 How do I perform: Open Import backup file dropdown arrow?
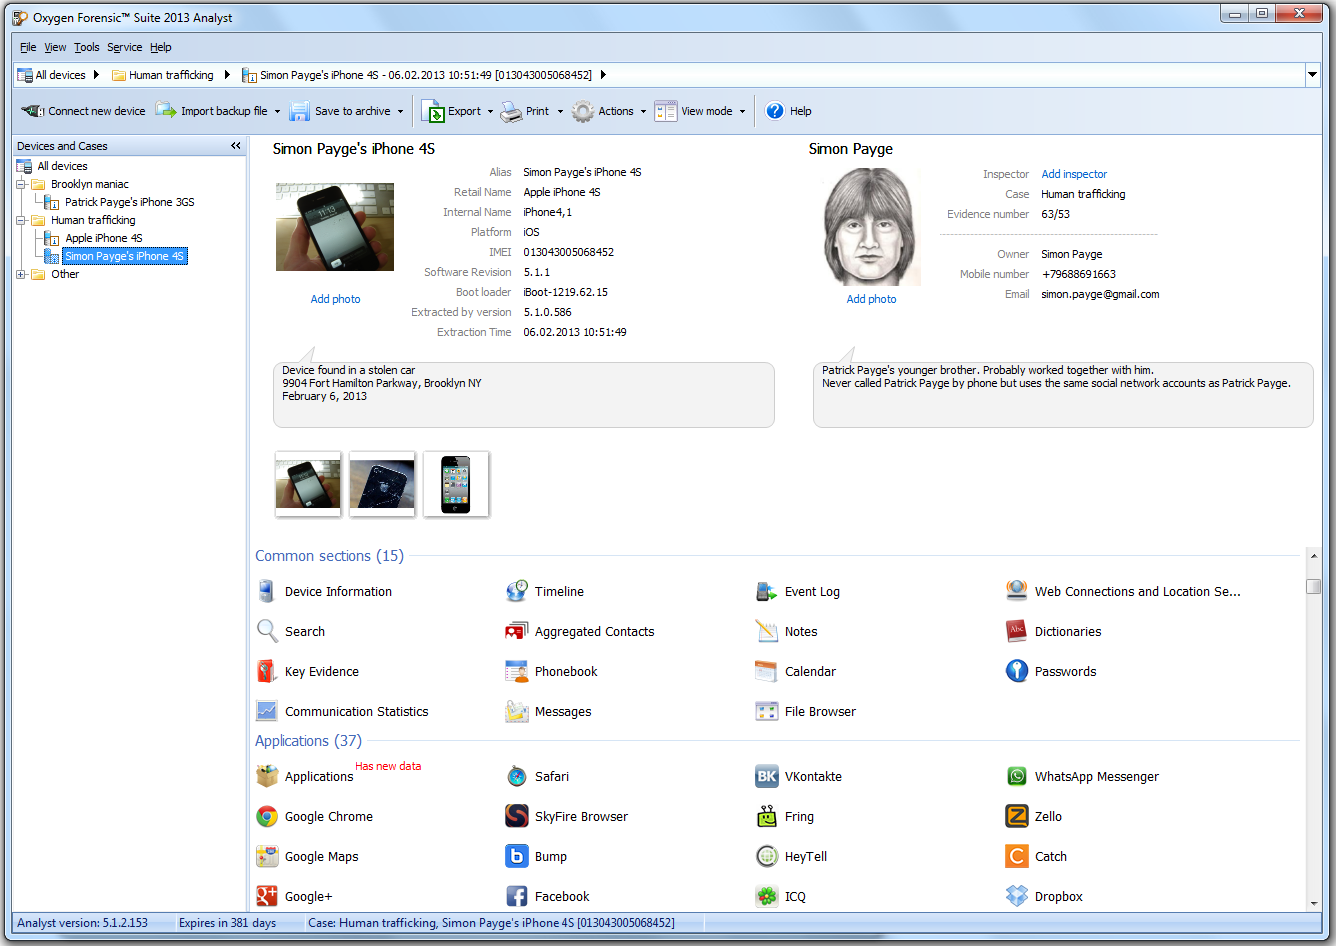[277, 112]
